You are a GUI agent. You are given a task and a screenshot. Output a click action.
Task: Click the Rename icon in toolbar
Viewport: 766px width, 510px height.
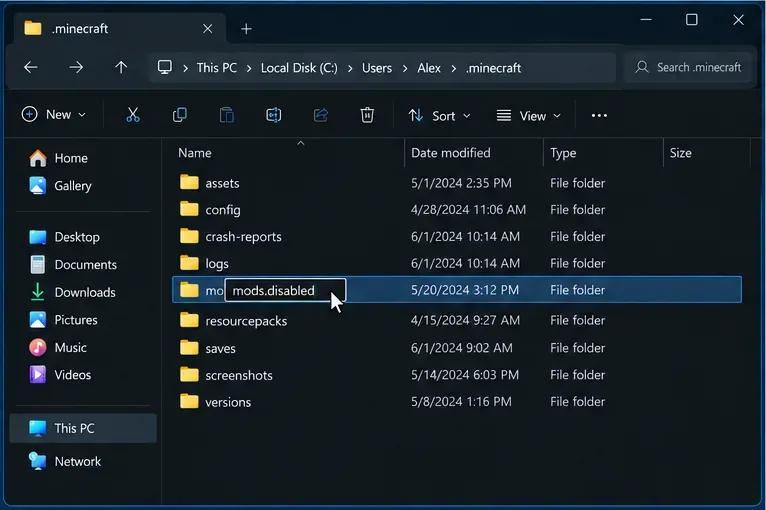click(x=273, y=115)
